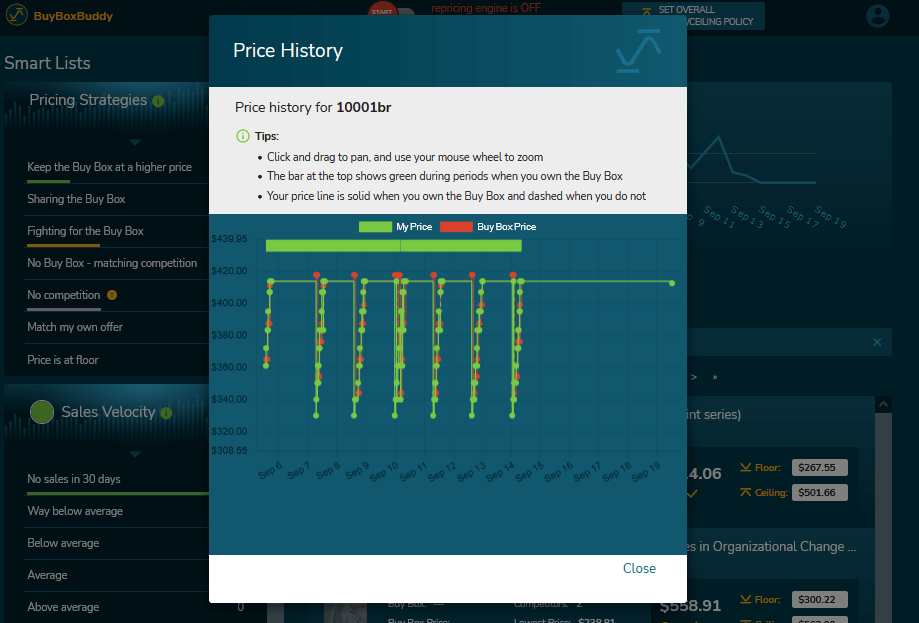Open the Match my own offer list

[75, 327]
